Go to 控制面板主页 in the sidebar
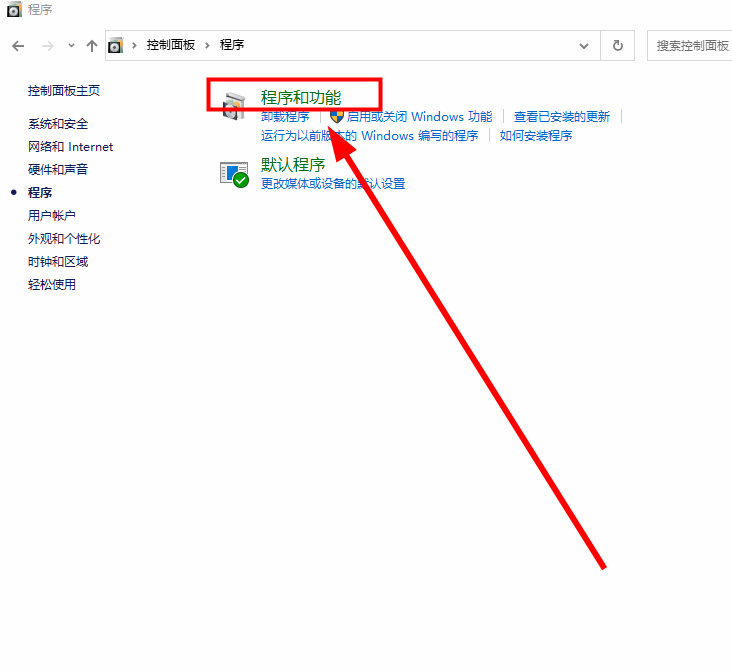This screenshot has width=732, height=672. [64, 91]
